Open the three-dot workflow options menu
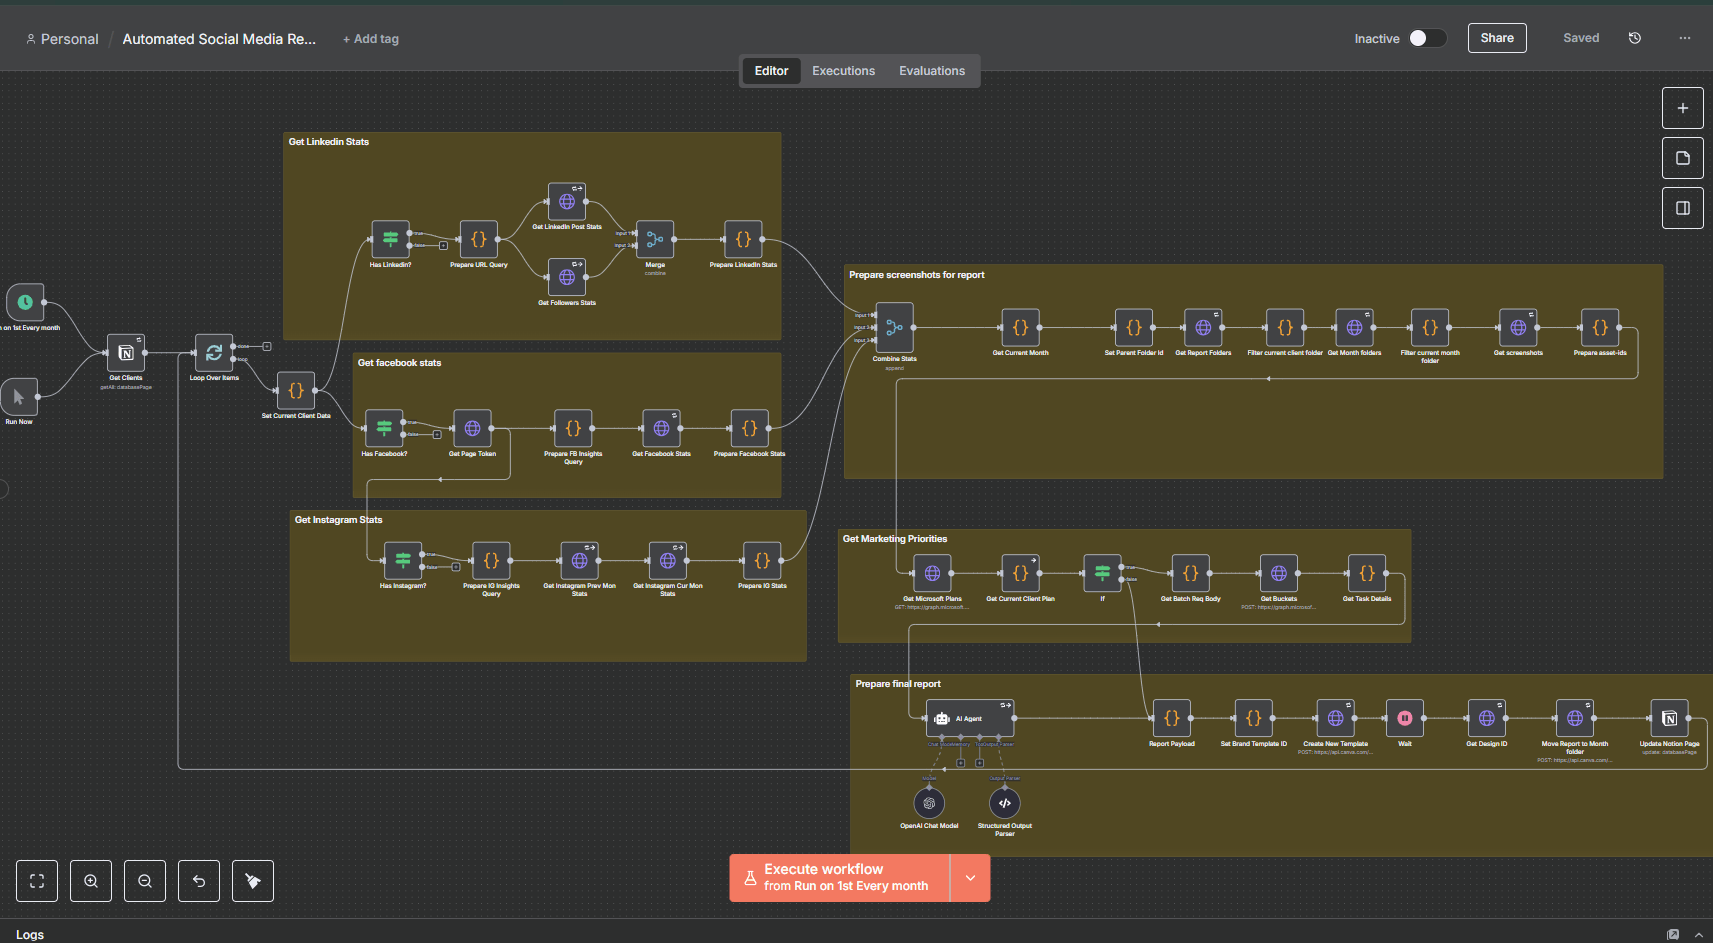Screen dimensions: 1713x943 [1685, 38]
